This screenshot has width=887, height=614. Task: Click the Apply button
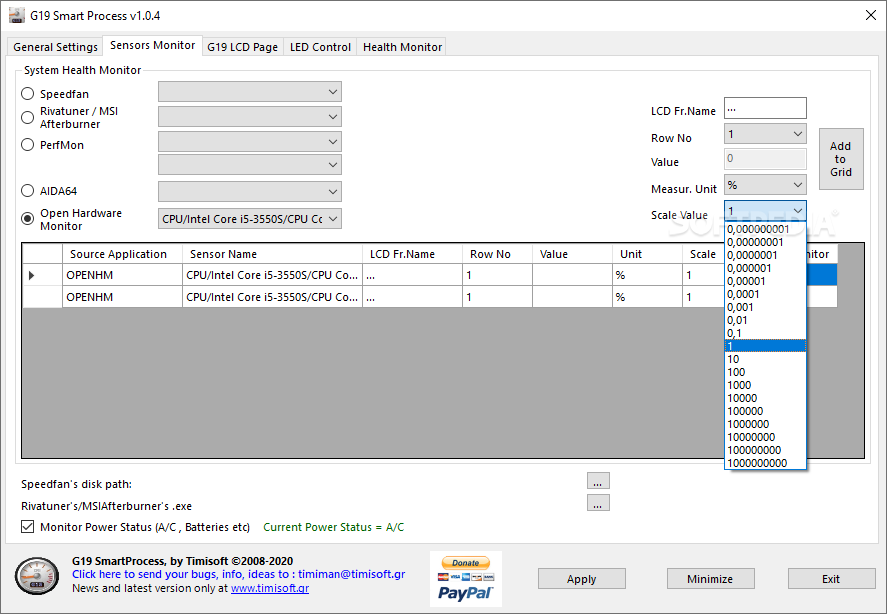pyautogui.click(x=582, y=579)
